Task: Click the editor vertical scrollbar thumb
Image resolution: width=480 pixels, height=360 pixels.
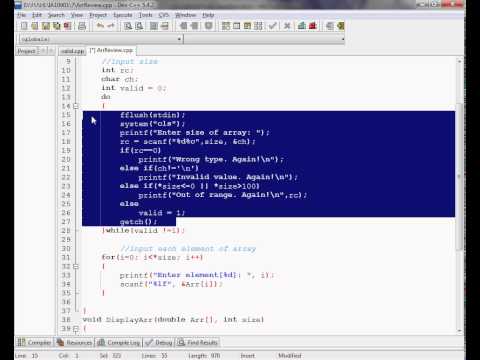Action: pos(459,177)
